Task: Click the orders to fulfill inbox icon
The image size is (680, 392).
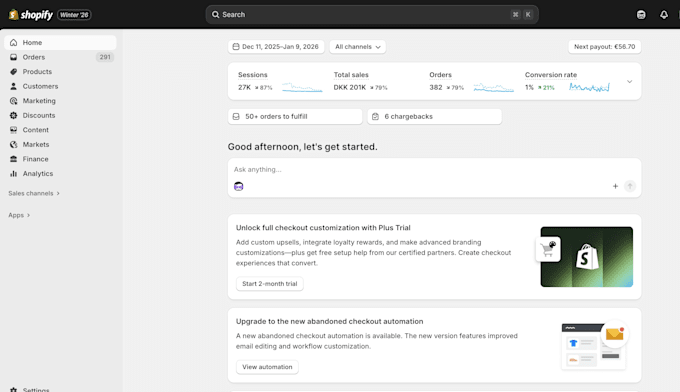Action: (236, 117)
